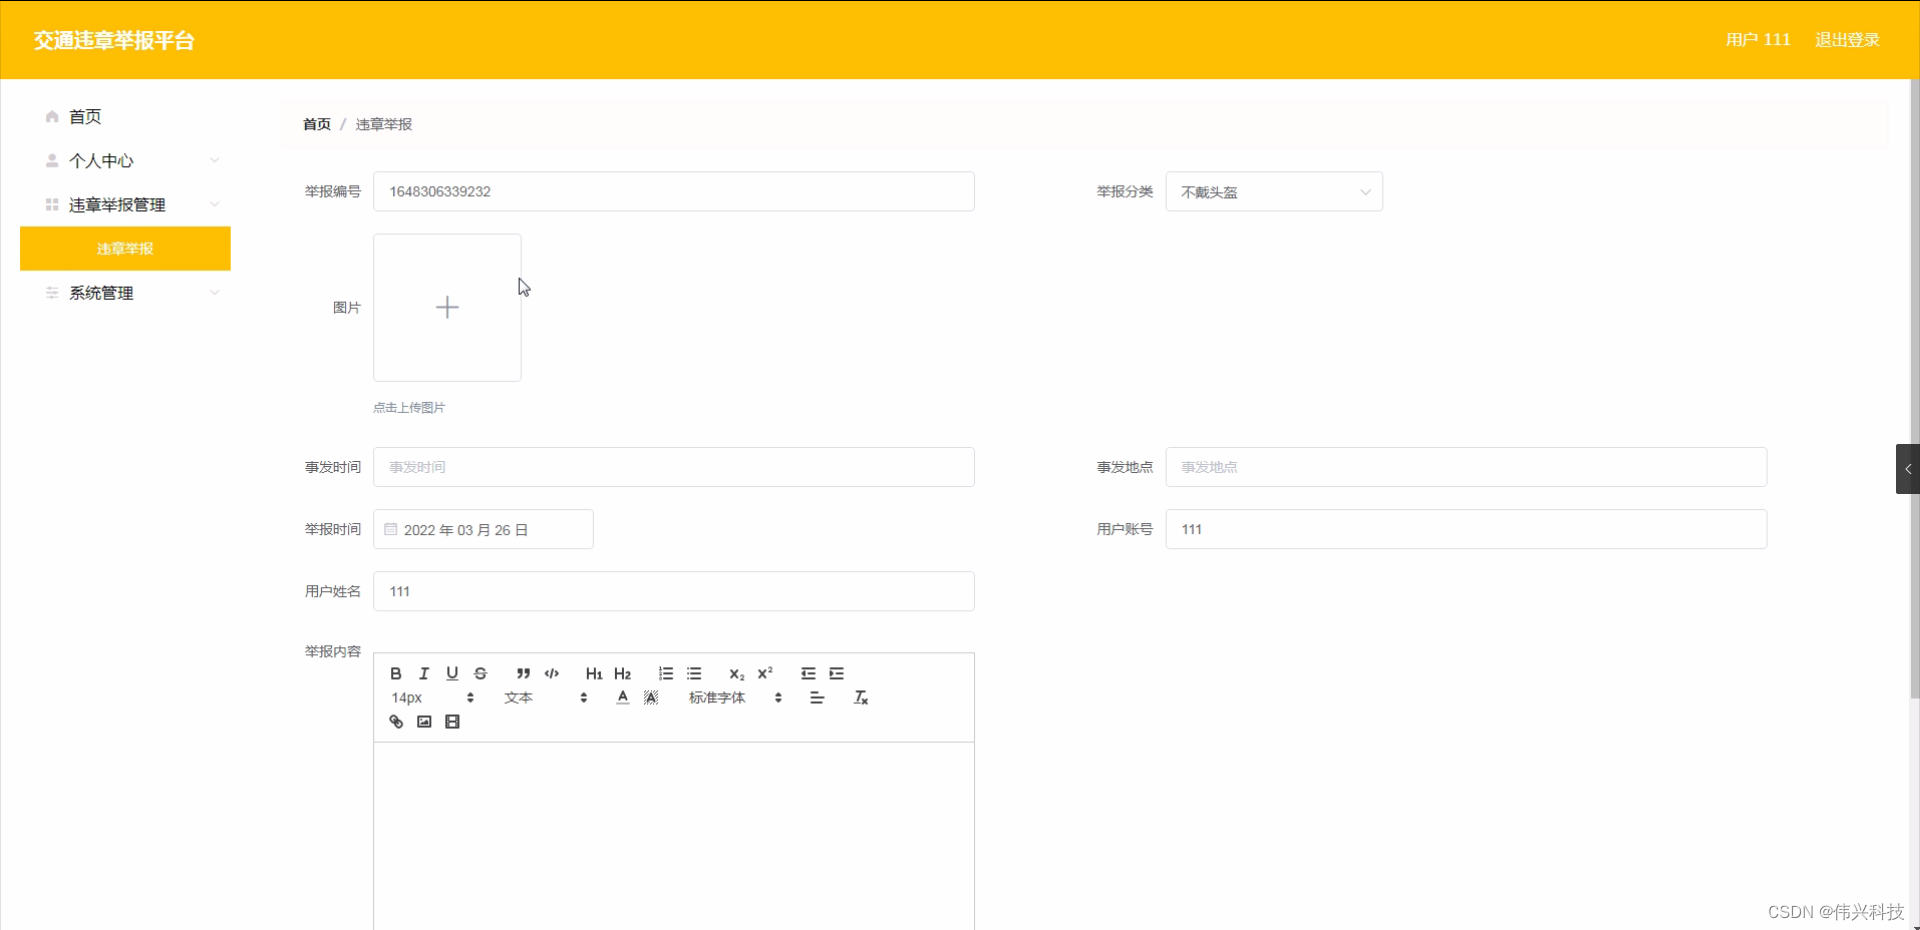This screenshot has width=1920, height=930.
Task: Select 违章举报 in the sidebar
Action: (125, 248)
